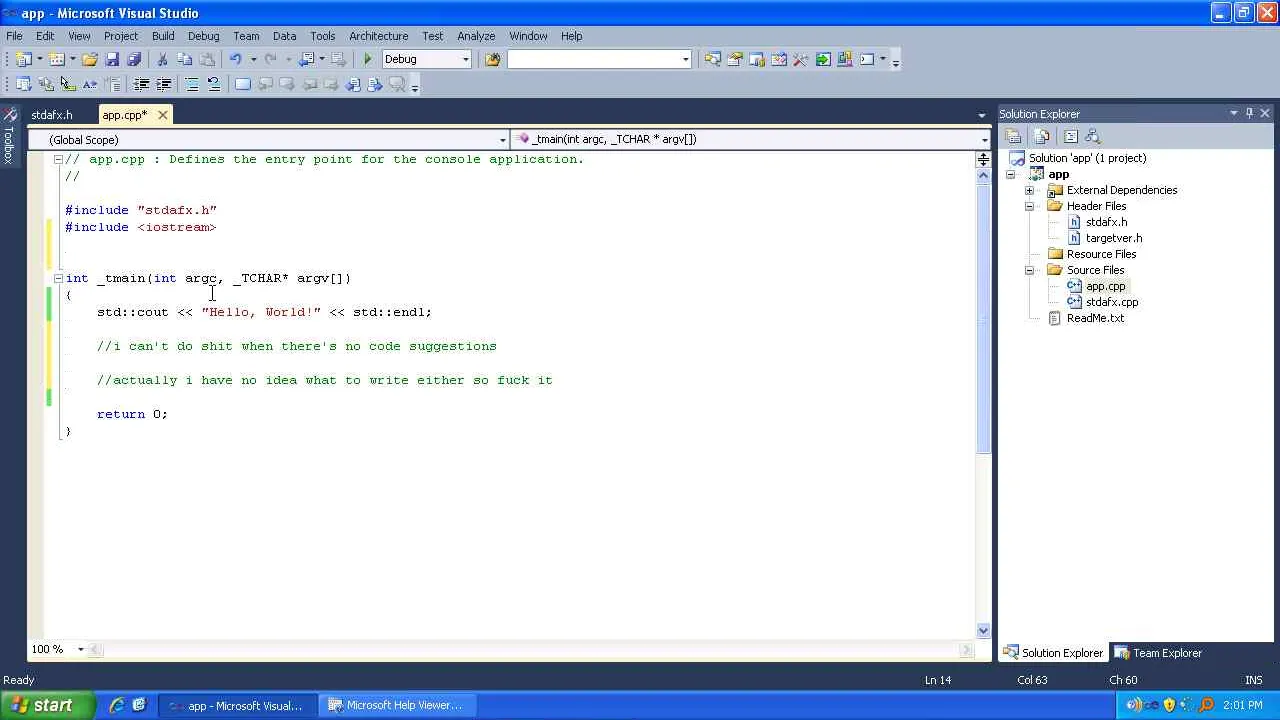Click Show All Files icon in Solution Explorer
Screen dimensions: 1280x720
[1041, 136]
